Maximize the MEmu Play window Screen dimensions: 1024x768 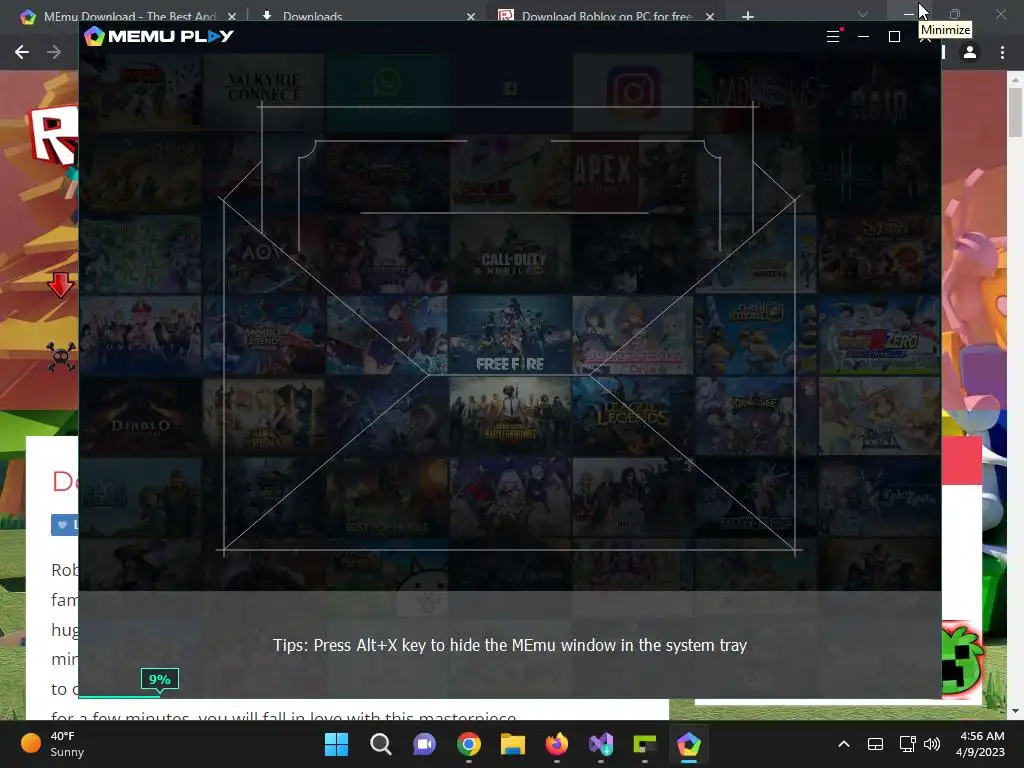[x=894, y=37]
